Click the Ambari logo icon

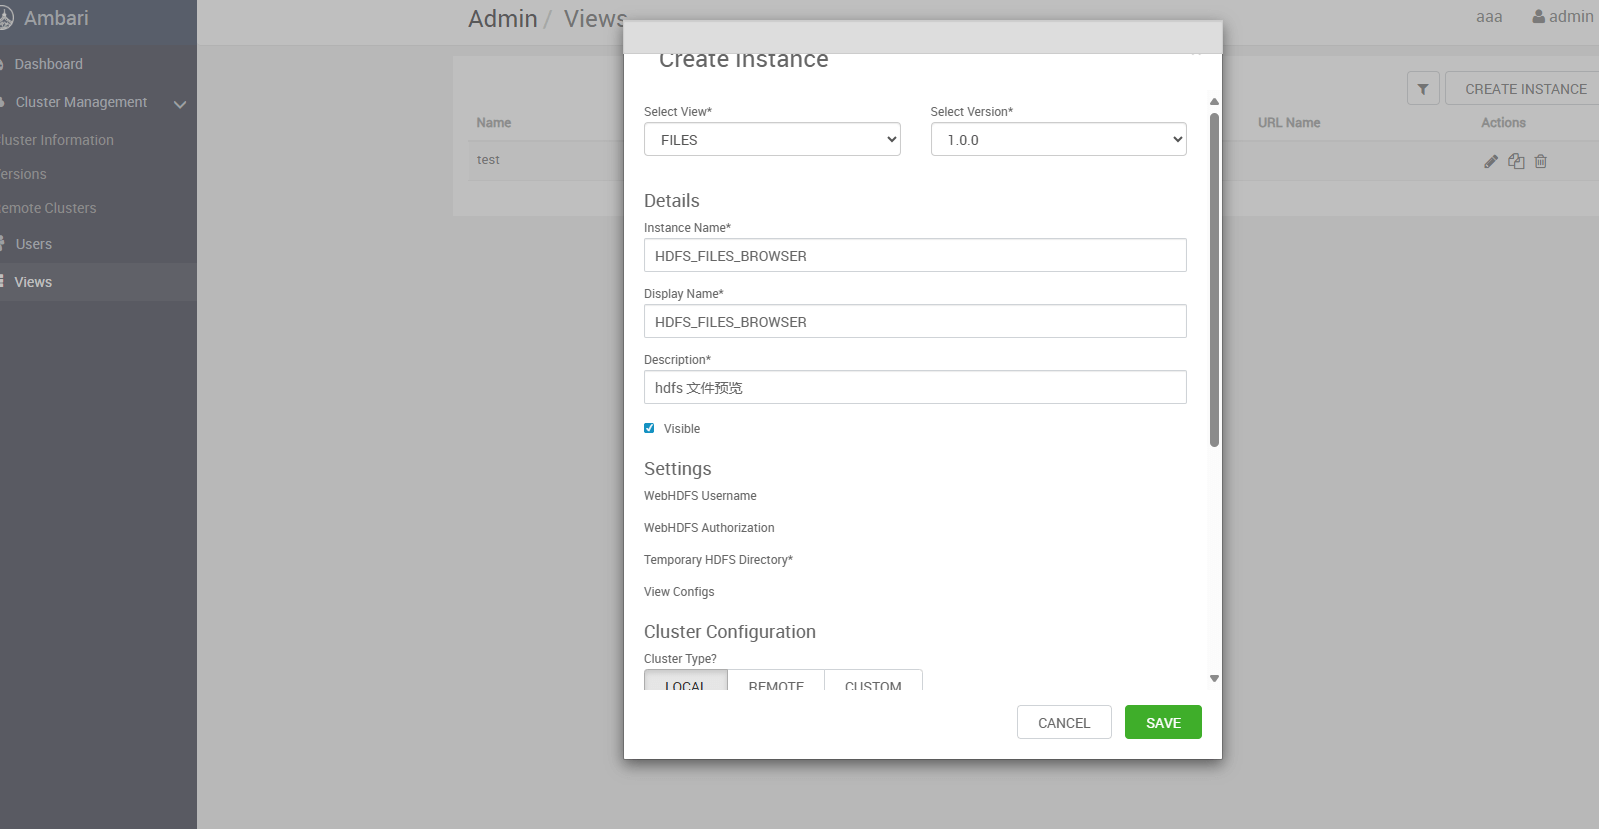tap(6, 18)
